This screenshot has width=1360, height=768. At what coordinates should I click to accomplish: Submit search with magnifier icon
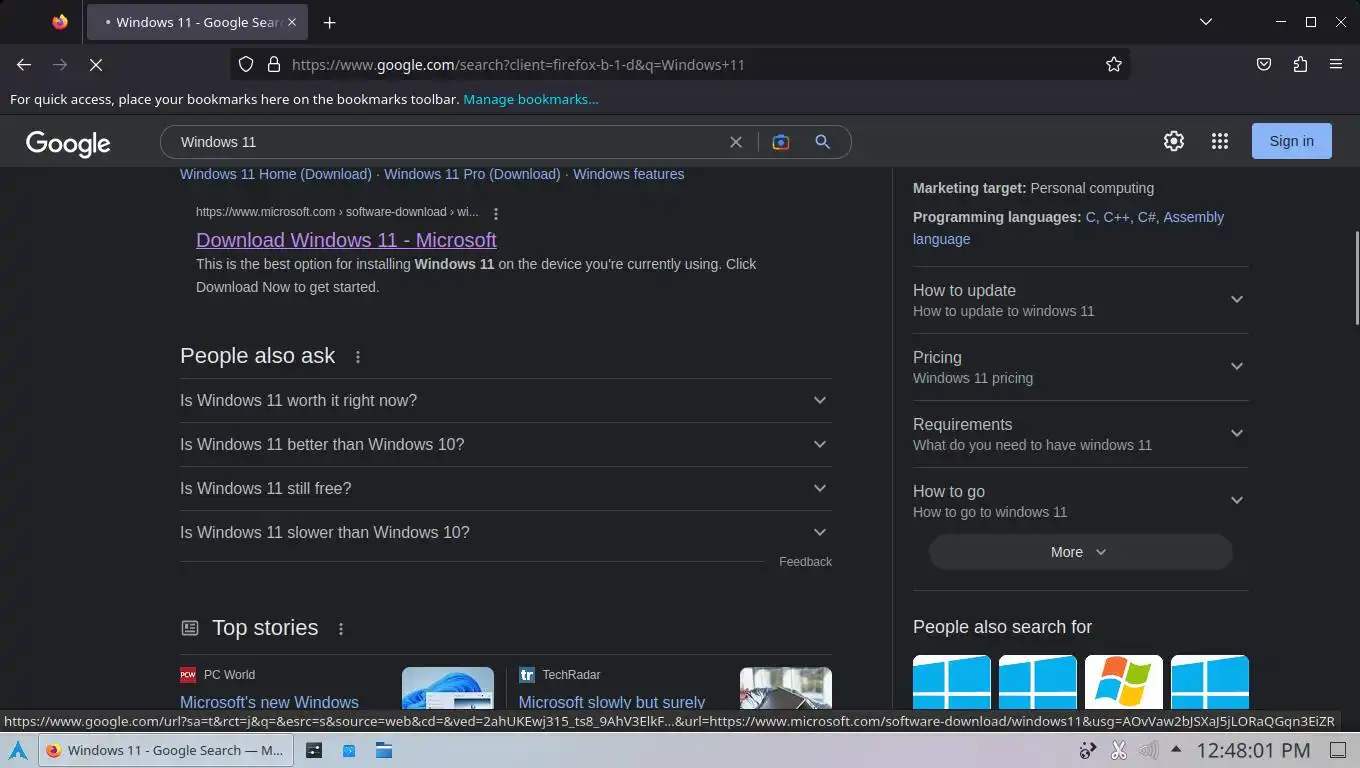click(x=822, y=142)
